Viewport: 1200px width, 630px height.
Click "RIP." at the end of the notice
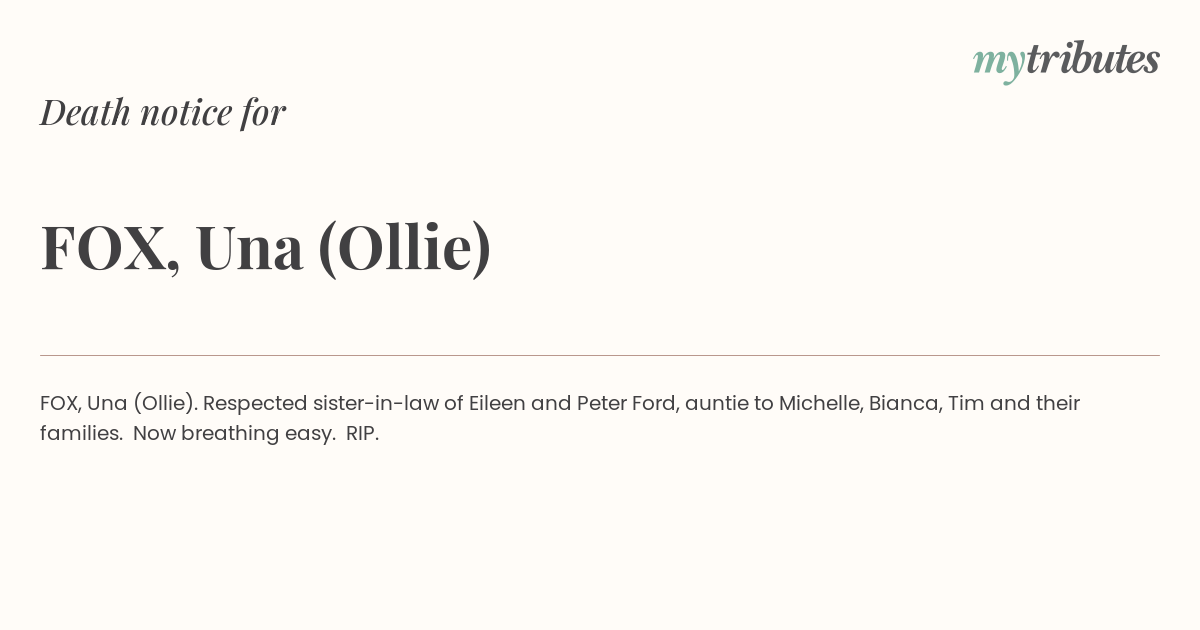[x=363, y=434]
